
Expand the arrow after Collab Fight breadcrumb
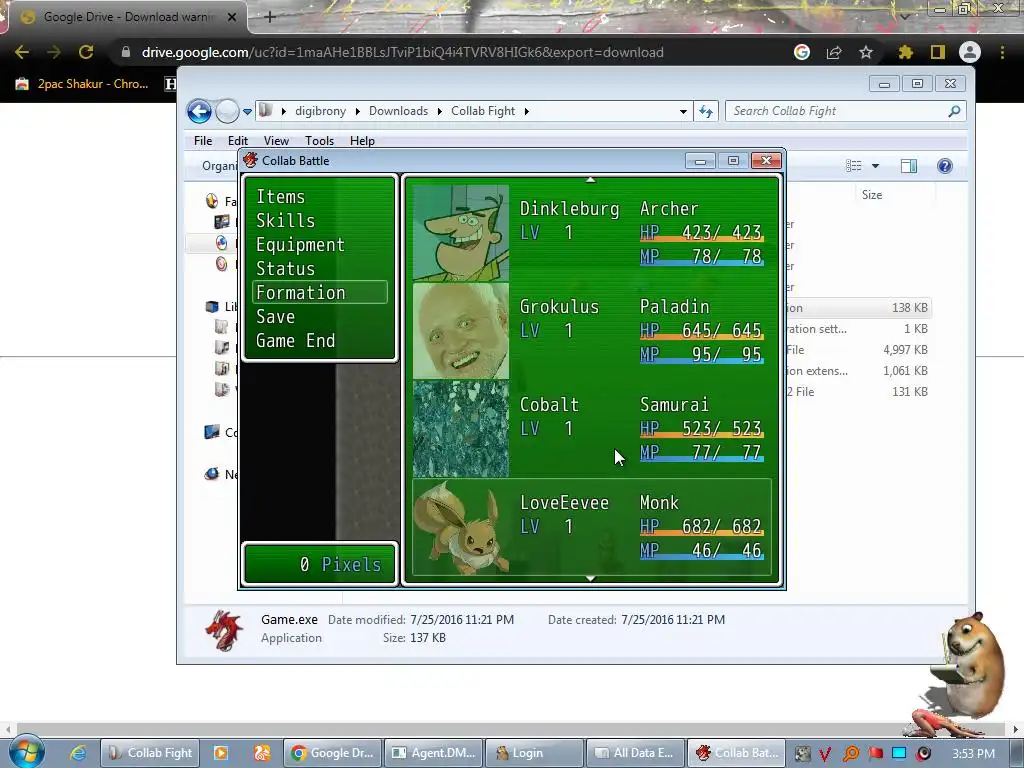[526, 112]
